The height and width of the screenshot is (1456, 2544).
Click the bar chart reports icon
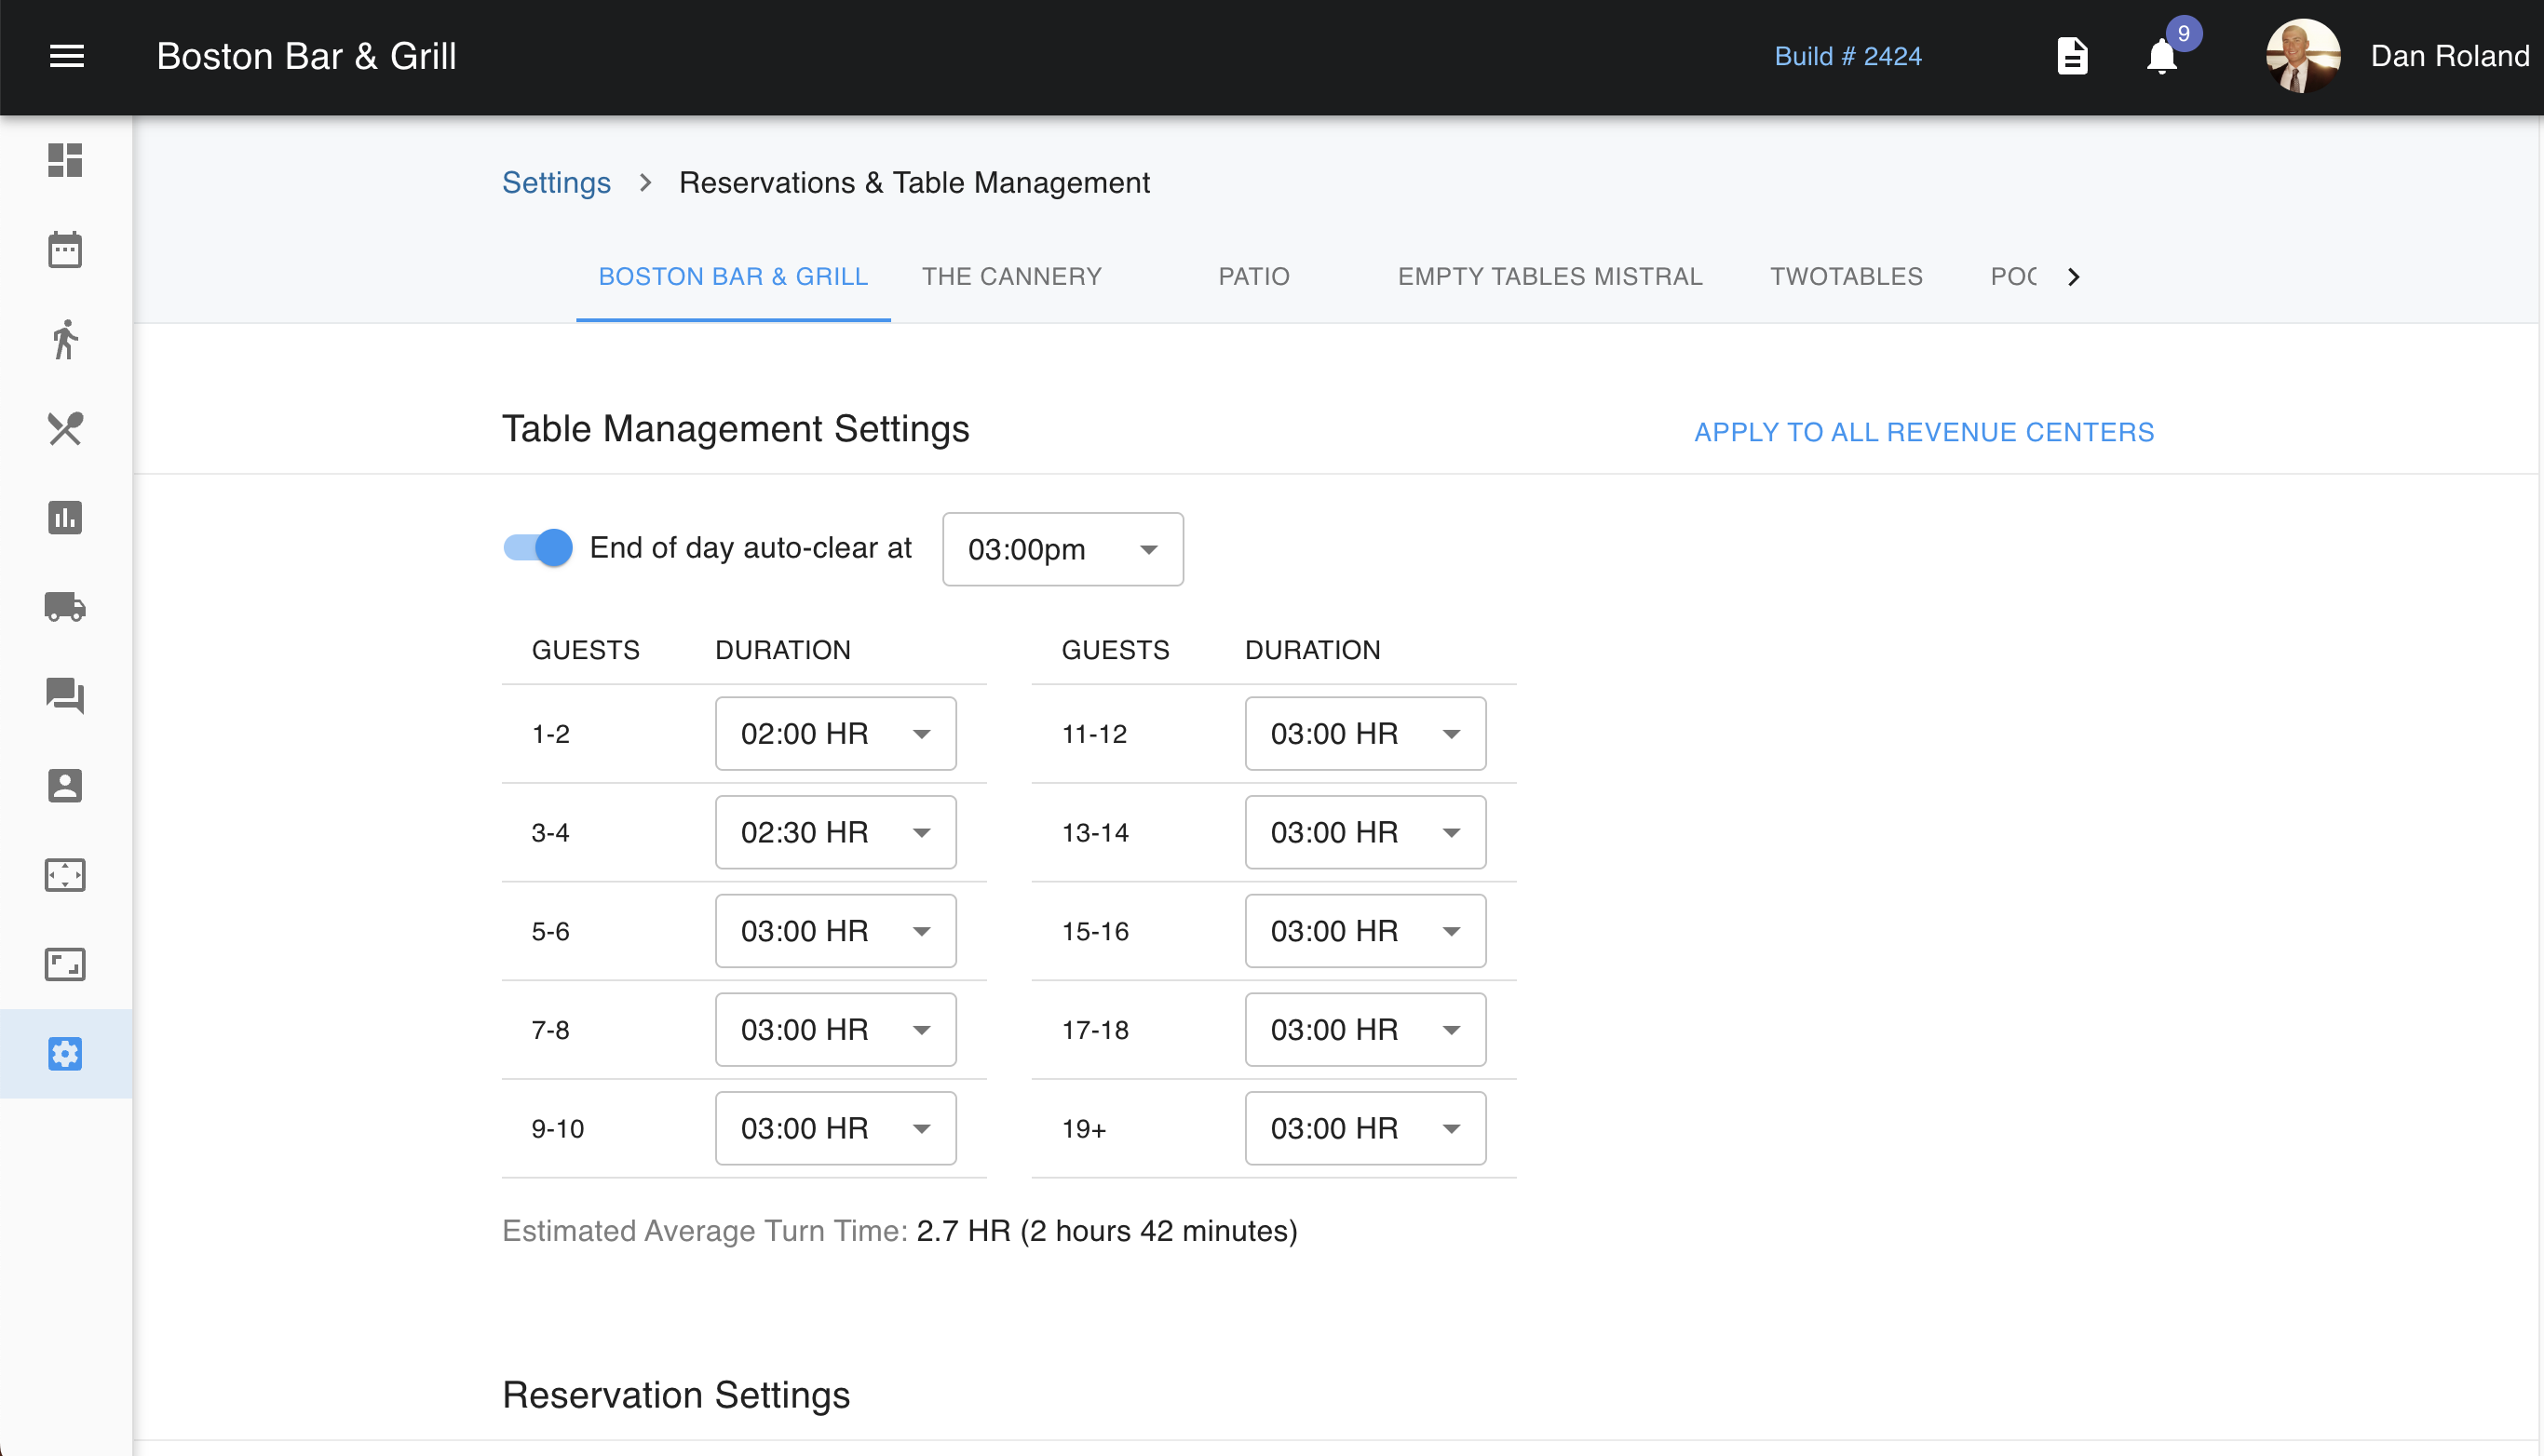[x=65, y=518]
